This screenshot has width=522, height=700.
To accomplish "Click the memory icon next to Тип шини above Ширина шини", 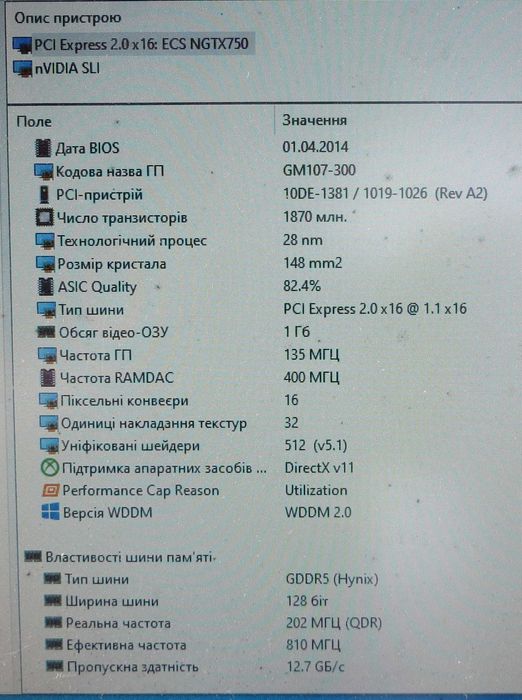I will 52,579.
